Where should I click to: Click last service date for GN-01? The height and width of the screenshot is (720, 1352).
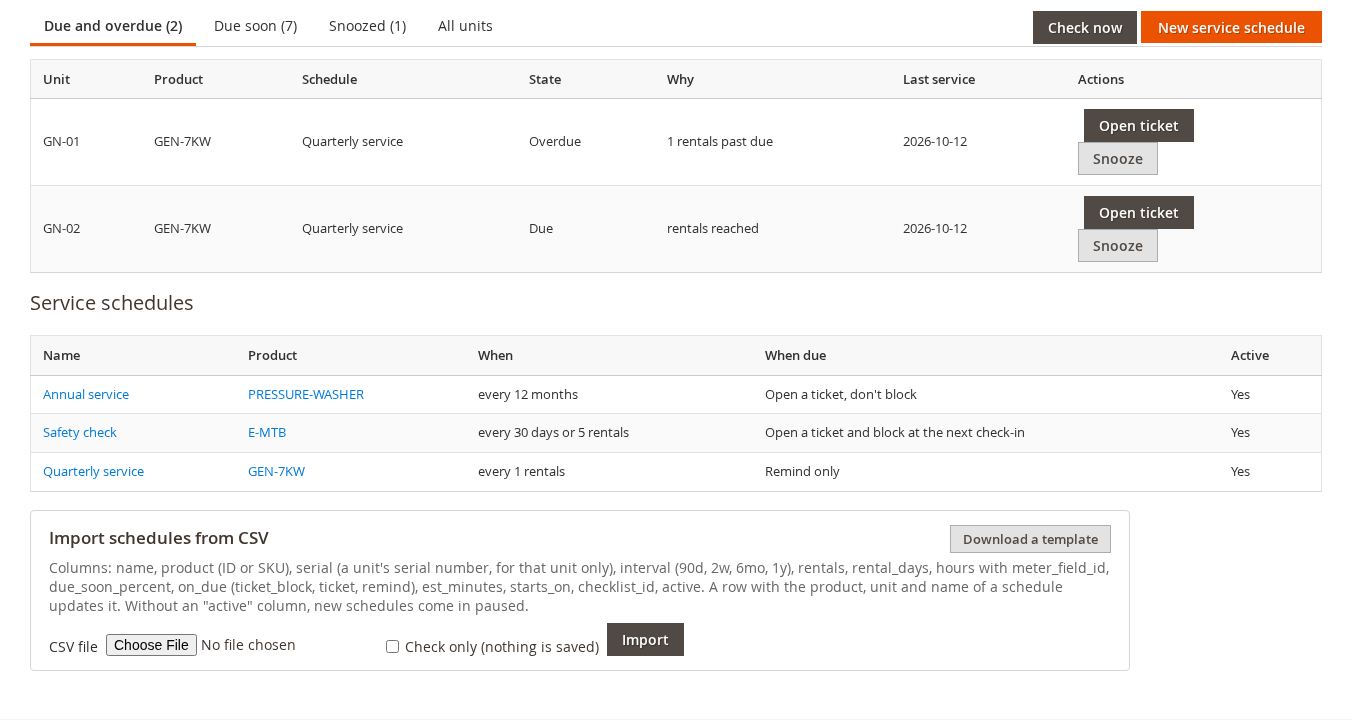click(x=935, y=142)
